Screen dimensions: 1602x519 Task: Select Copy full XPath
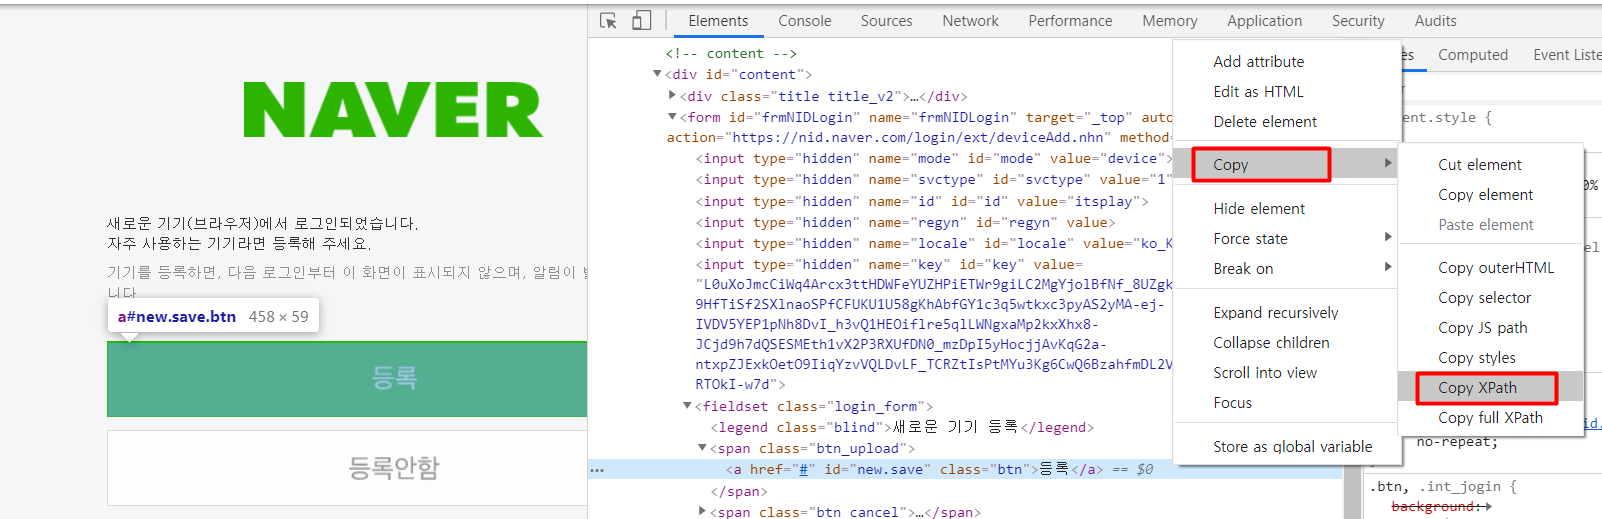click(1491, 418)
